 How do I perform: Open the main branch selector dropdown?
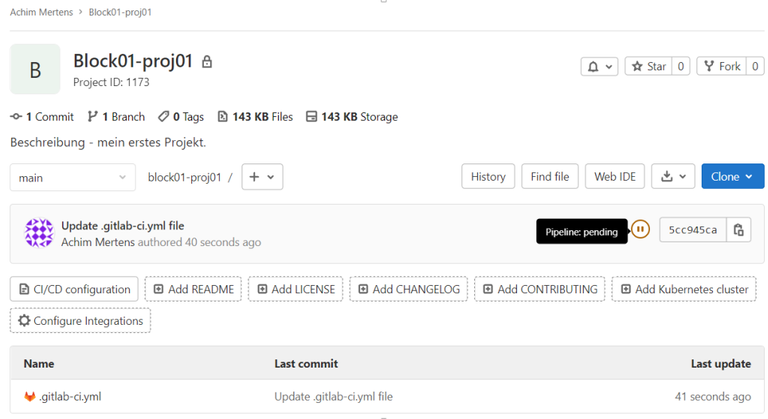(72, 177)
